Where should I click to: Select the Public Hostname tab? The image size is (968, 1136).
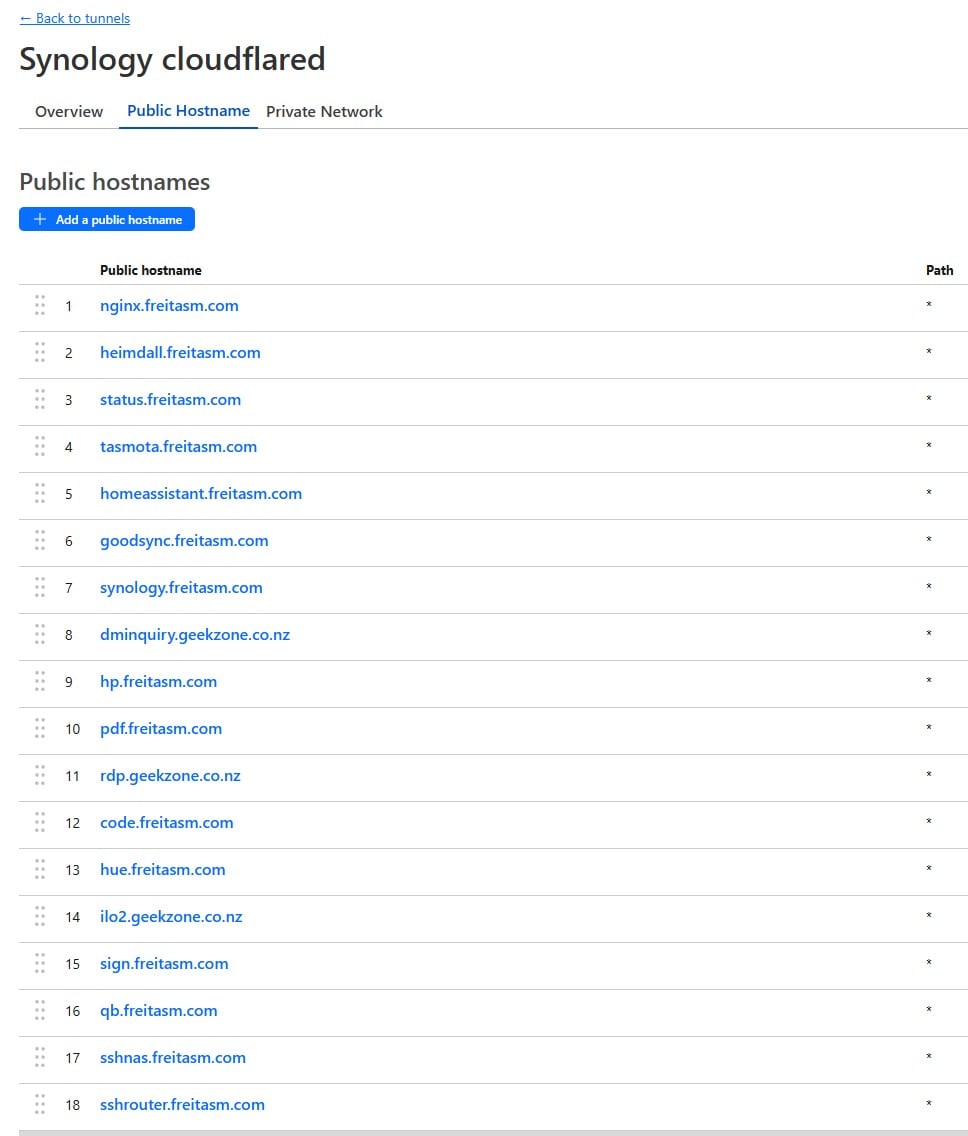pyautogui.click(x=188, y=111)
